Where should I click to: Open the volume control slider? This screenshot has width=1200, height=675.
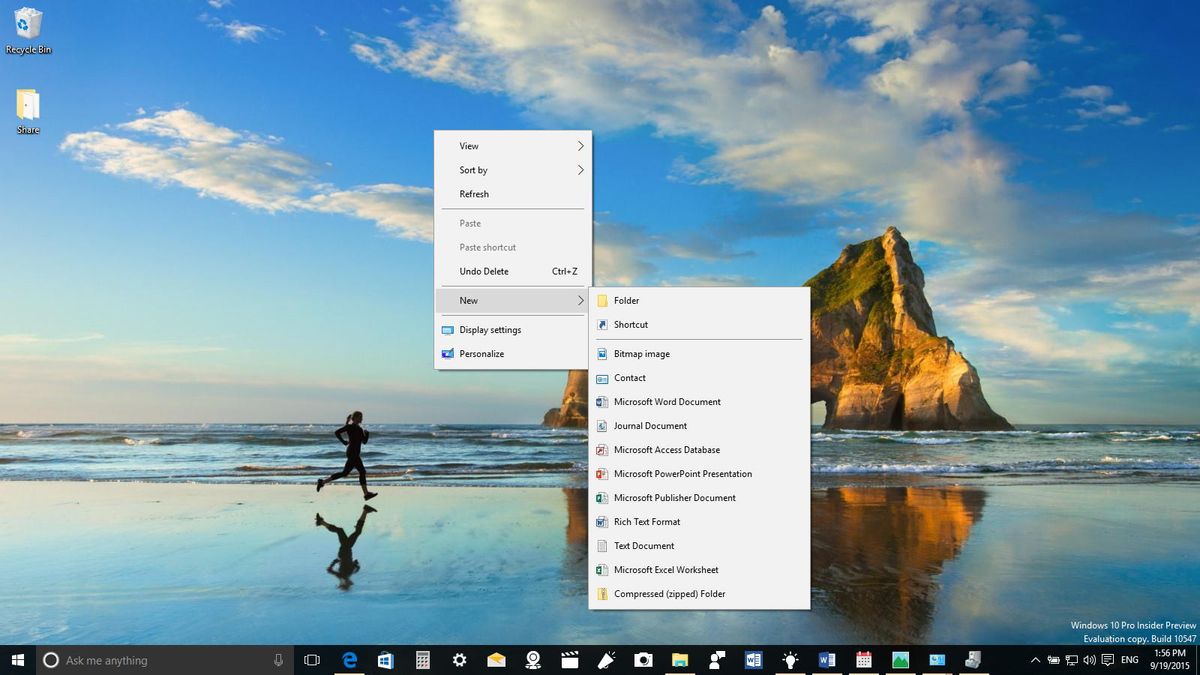pyautogui.click(x=1090, y=660)
